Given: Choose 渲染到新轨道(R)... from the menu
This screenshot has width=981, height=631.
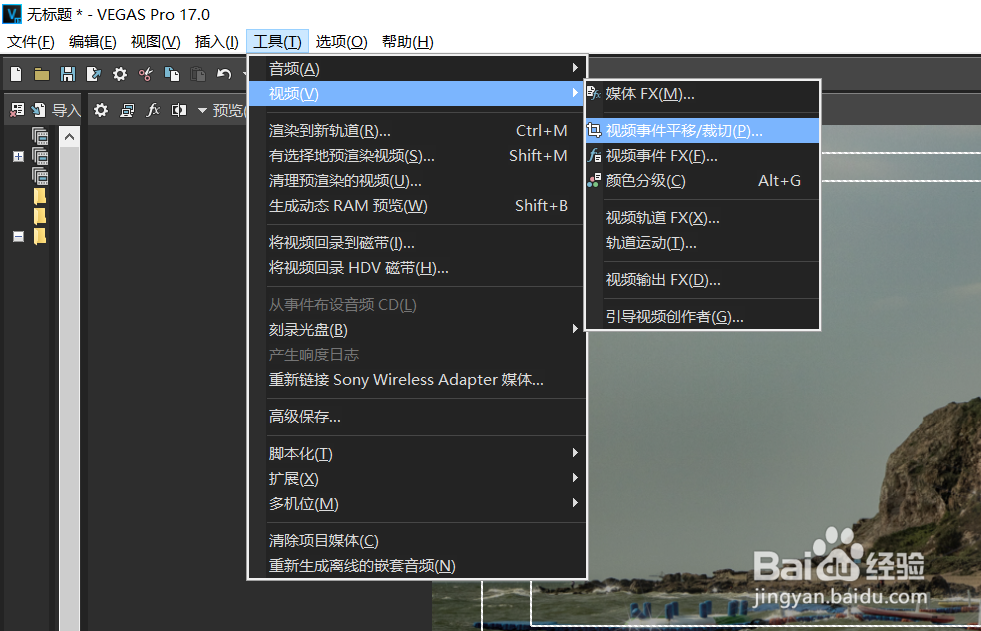Looking at the screenshot, I should coord(417,131).
